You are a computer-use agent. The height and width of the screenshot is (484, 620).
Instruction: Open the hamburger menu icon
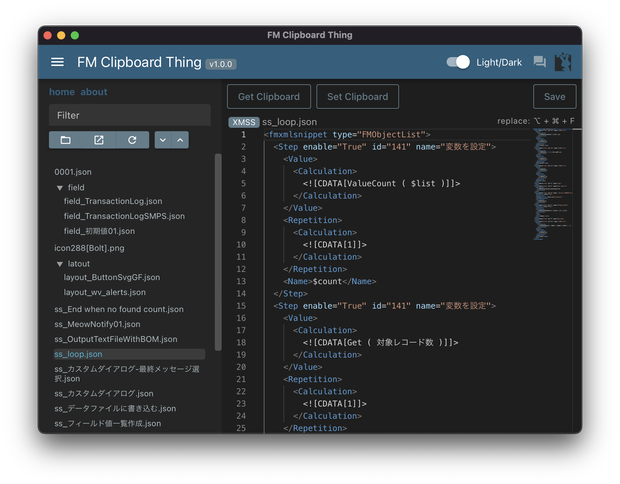point(57,62)
